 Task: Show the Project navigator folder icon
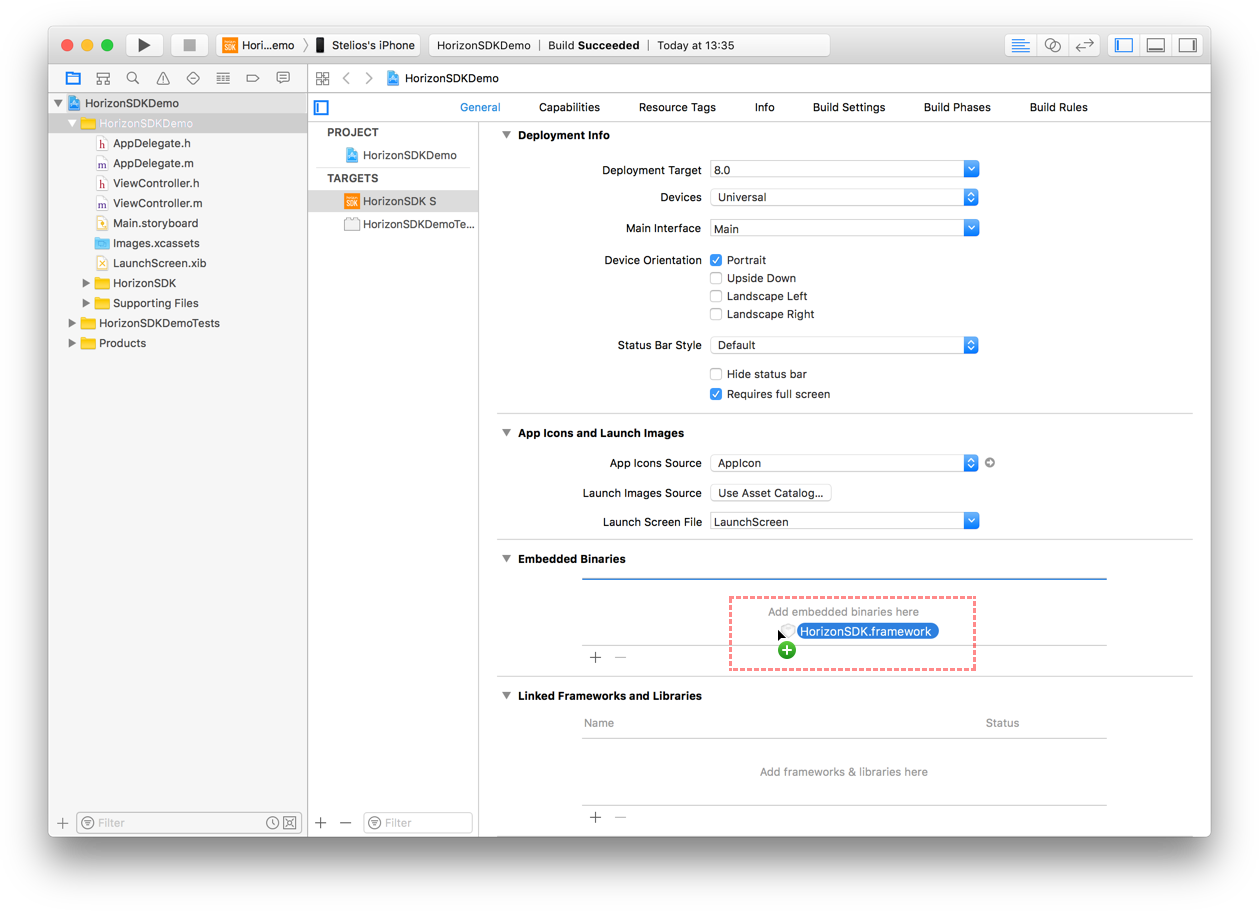[73, 78]
